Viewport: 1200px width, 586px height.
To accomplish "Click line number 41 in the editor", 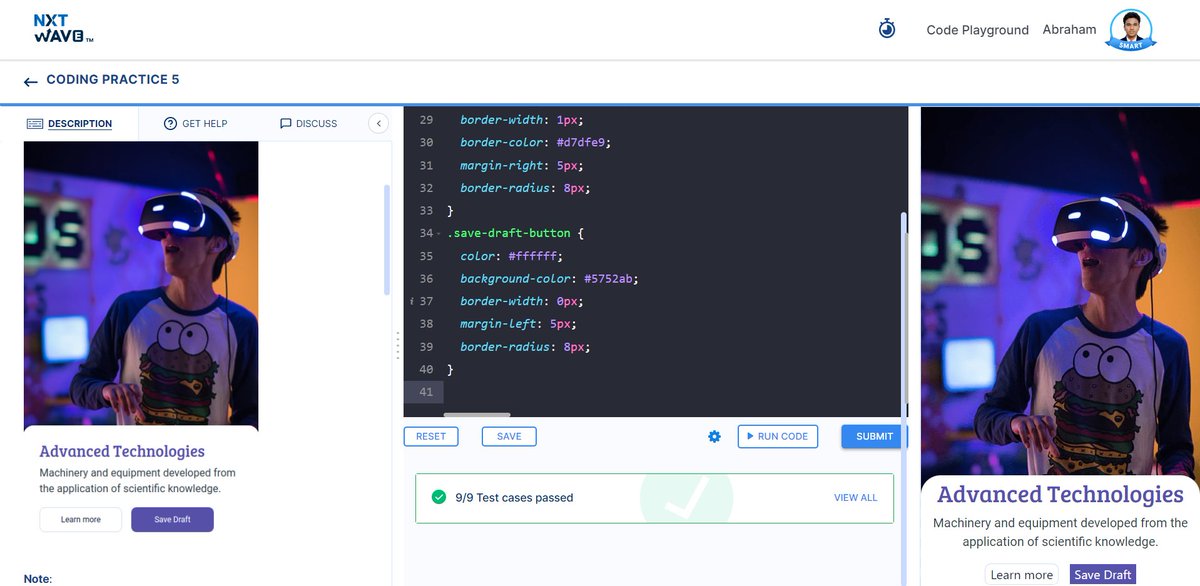I will tap(426, 392).
